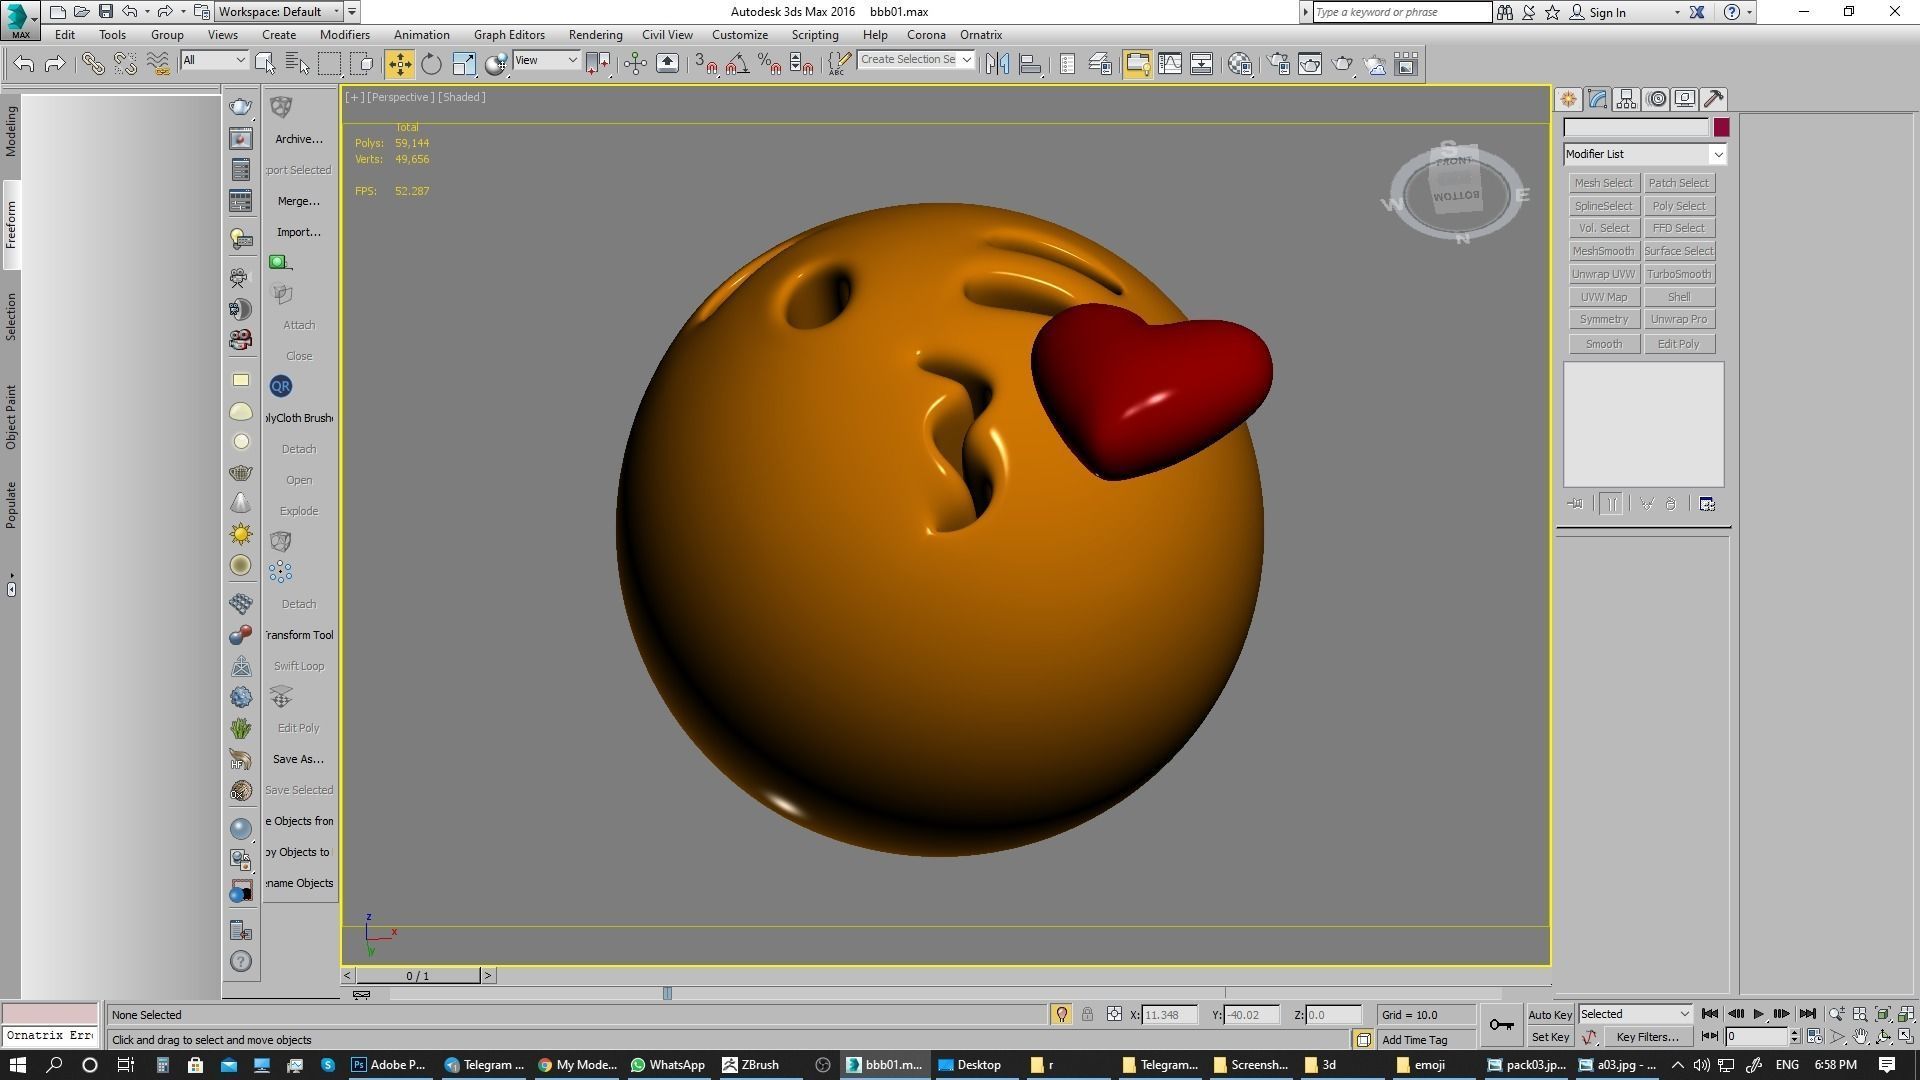
Task: Open the Utilities hammer panel
Action: tap(1714, 99)
